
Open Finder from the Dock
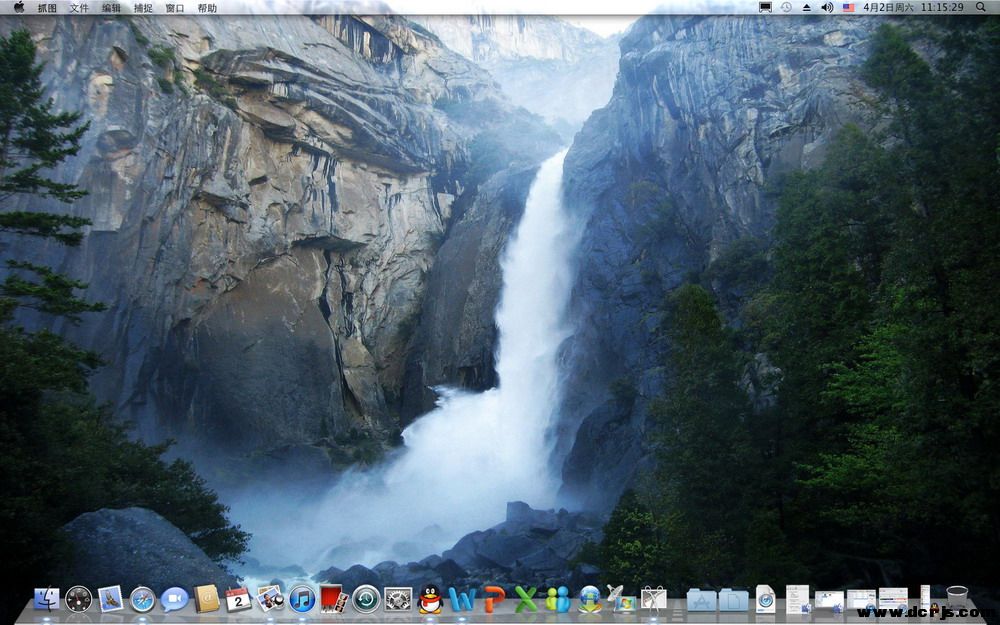tap(46, 599)
